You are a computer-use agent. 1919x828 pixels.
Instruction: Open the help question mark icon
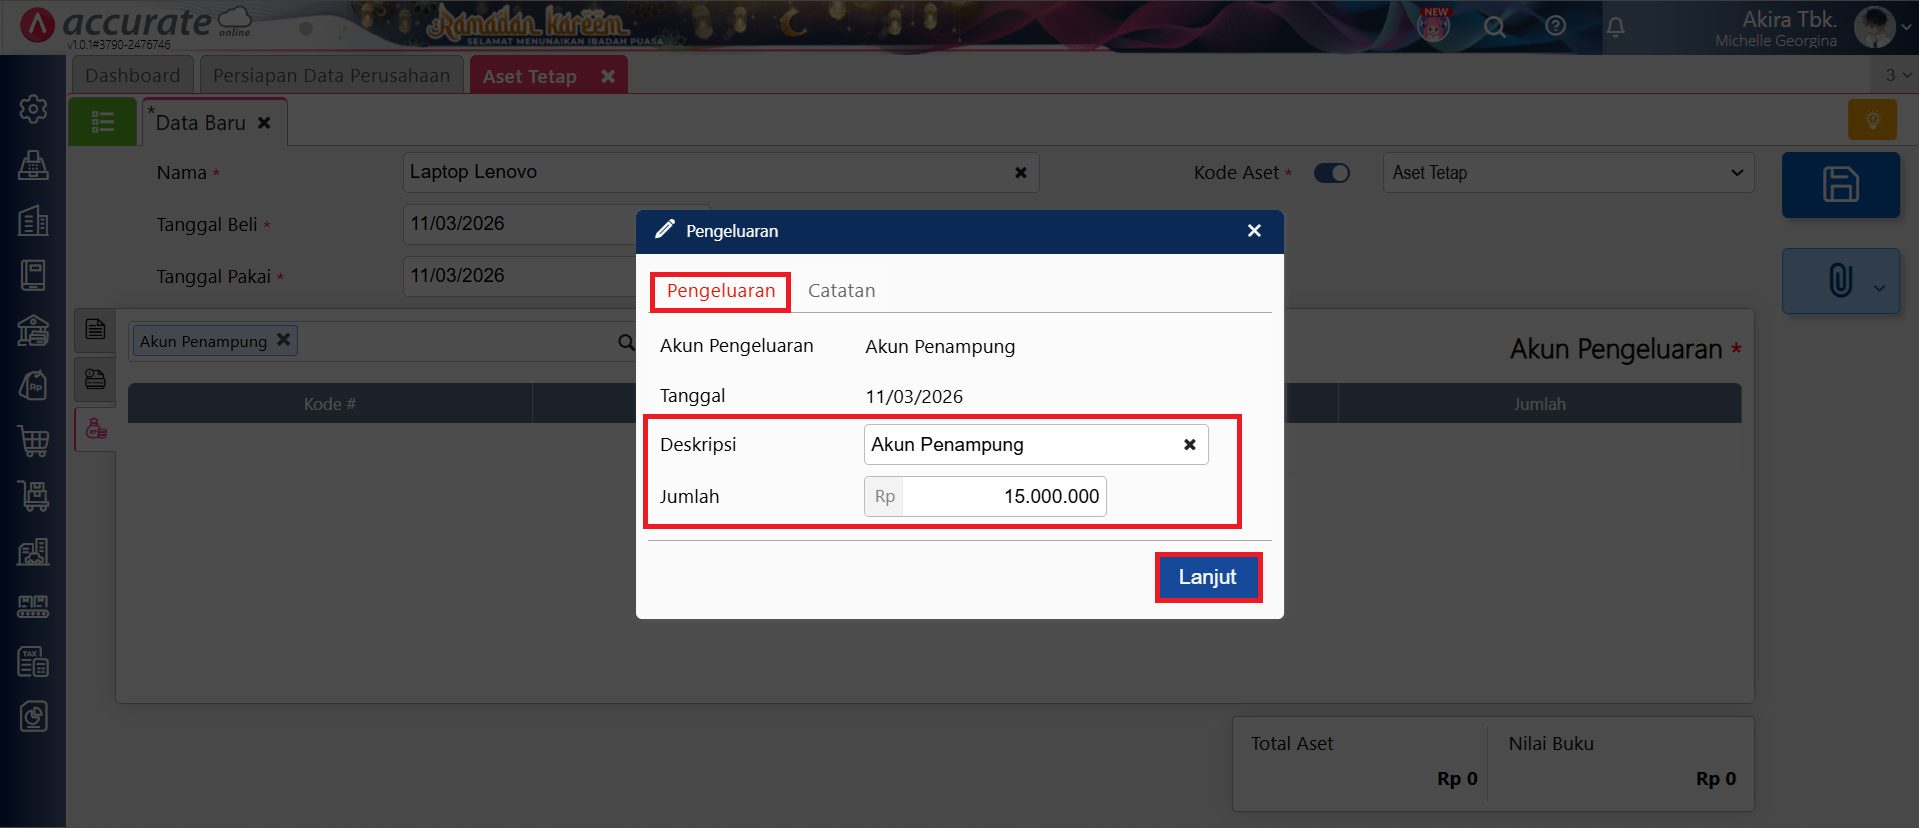point(1555,27)
